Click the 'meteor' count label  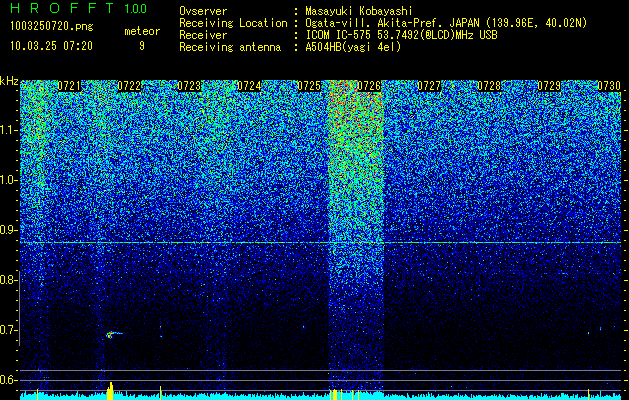142,31
